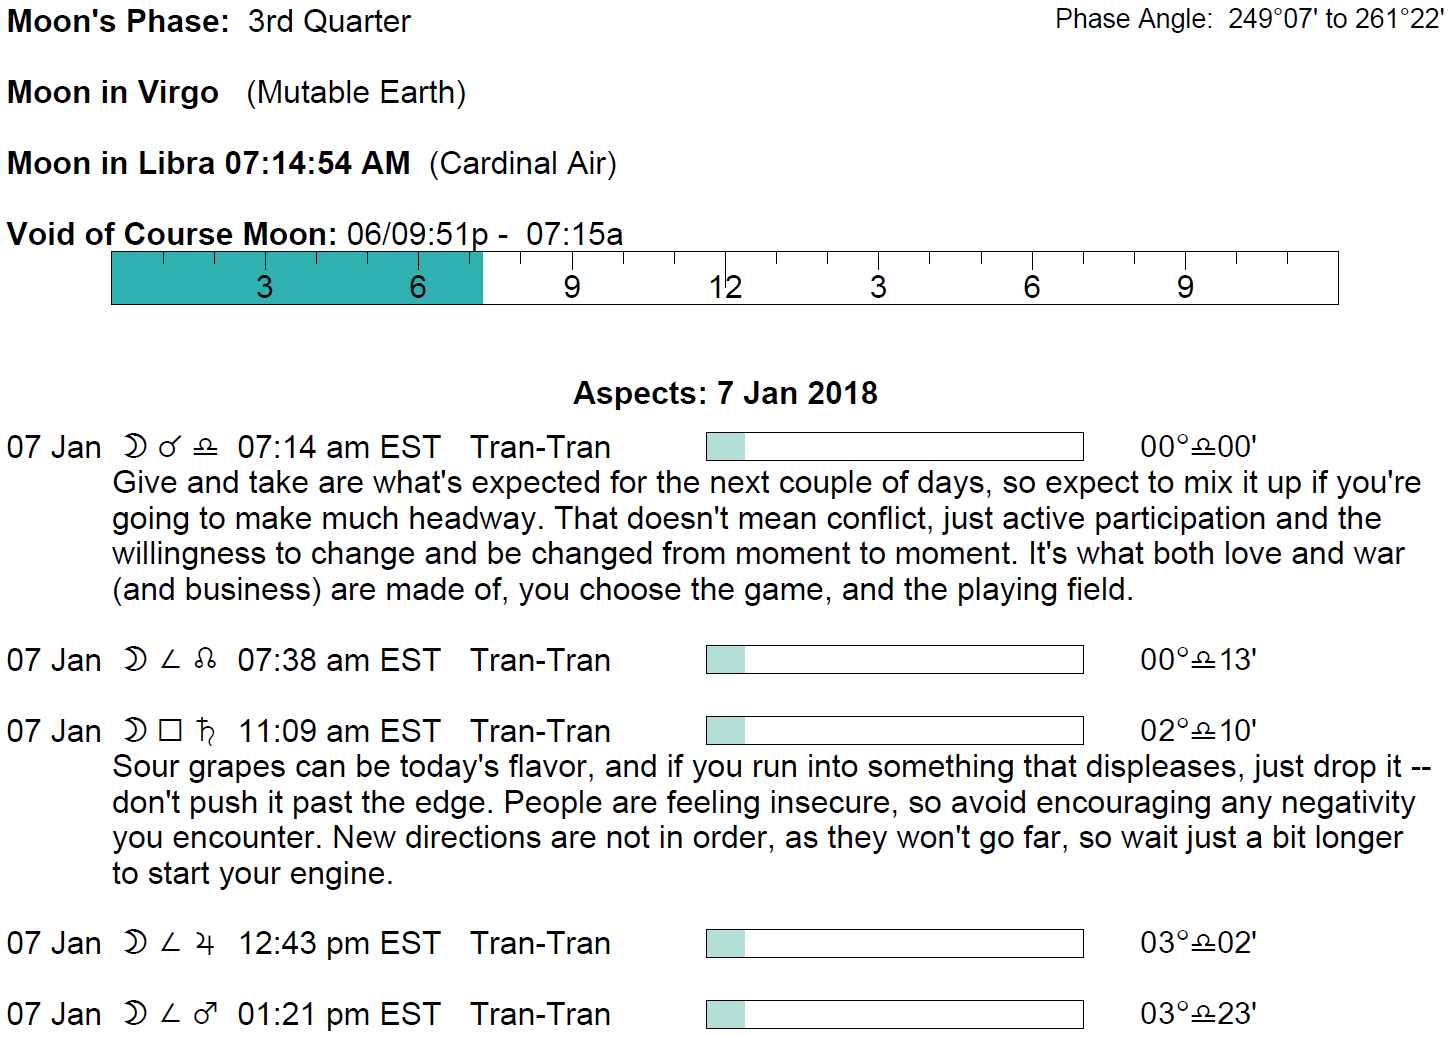Click the Phase Angle text at top right
1455x1037 pixels.
tap(1248, 19)
